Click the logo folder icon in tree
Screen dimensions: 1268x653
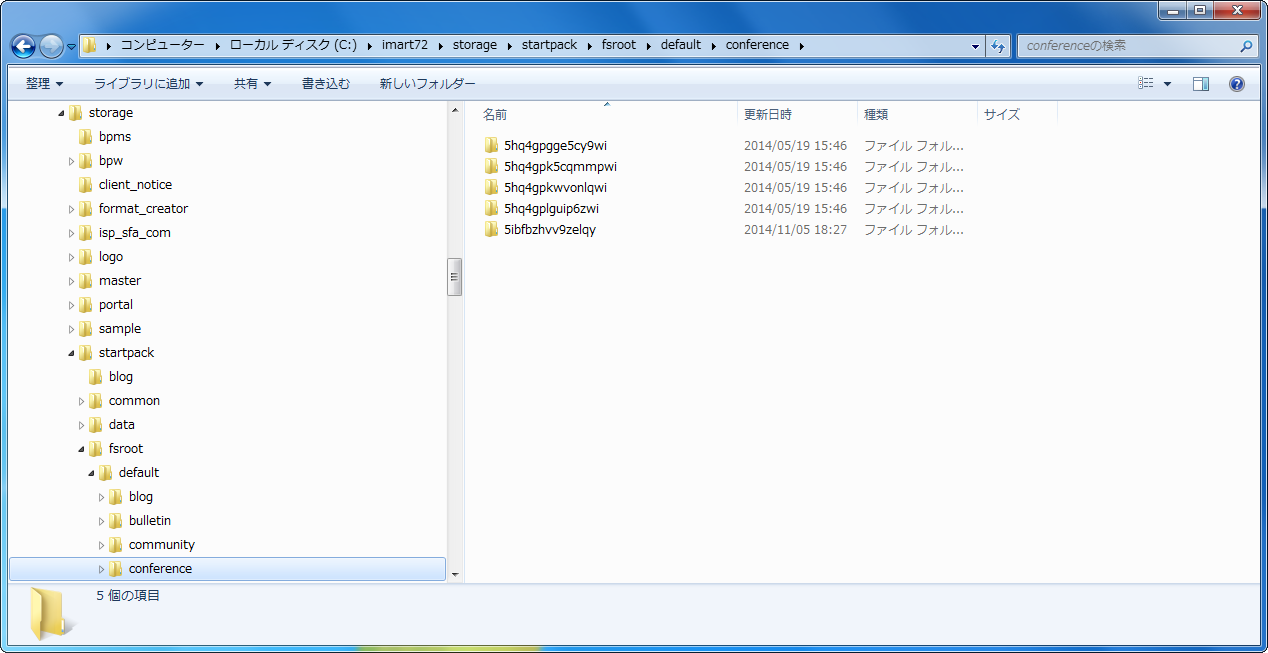click(86, 257)
